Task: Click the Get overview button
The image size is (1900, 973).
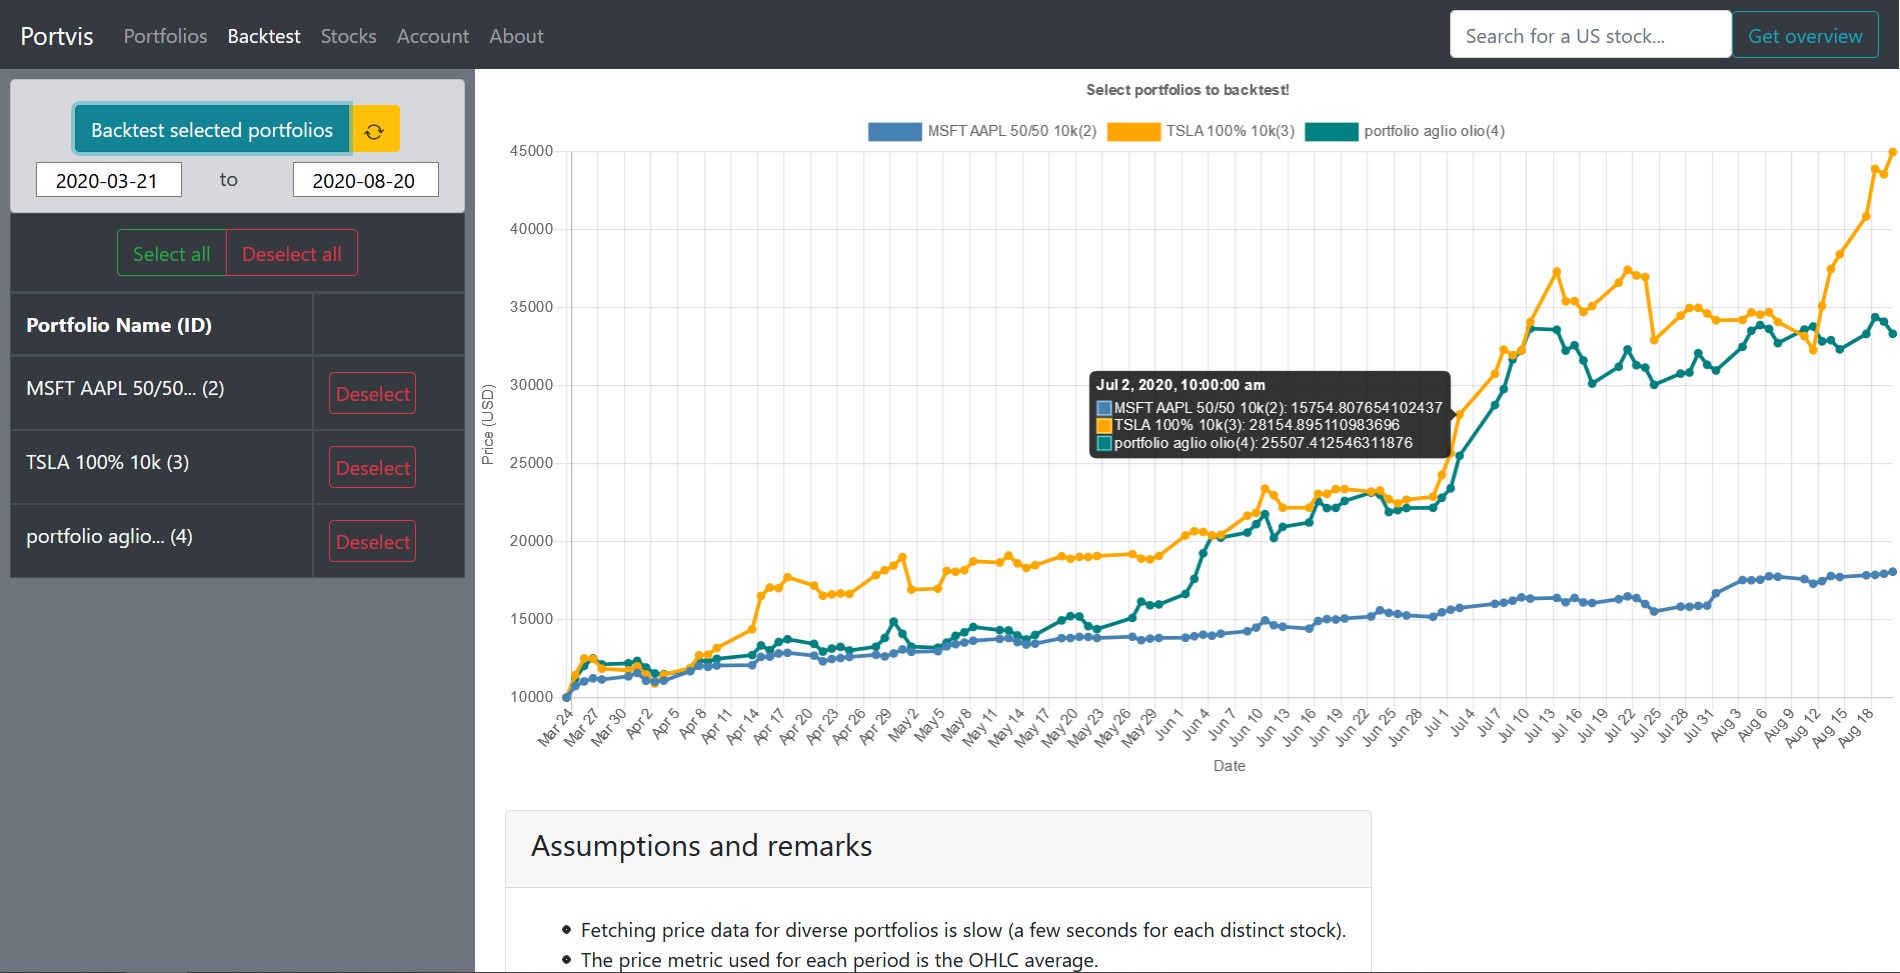Action: click(1805, 35)
